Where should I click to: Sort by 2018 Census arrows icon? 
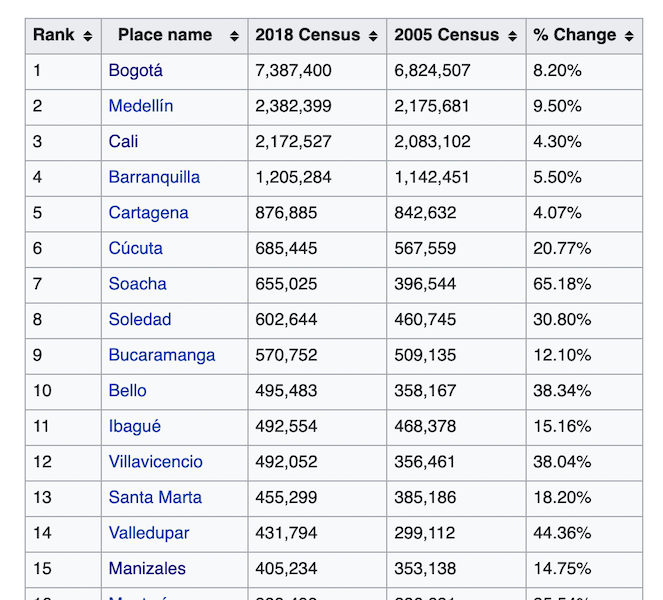(x=373, y=36)
